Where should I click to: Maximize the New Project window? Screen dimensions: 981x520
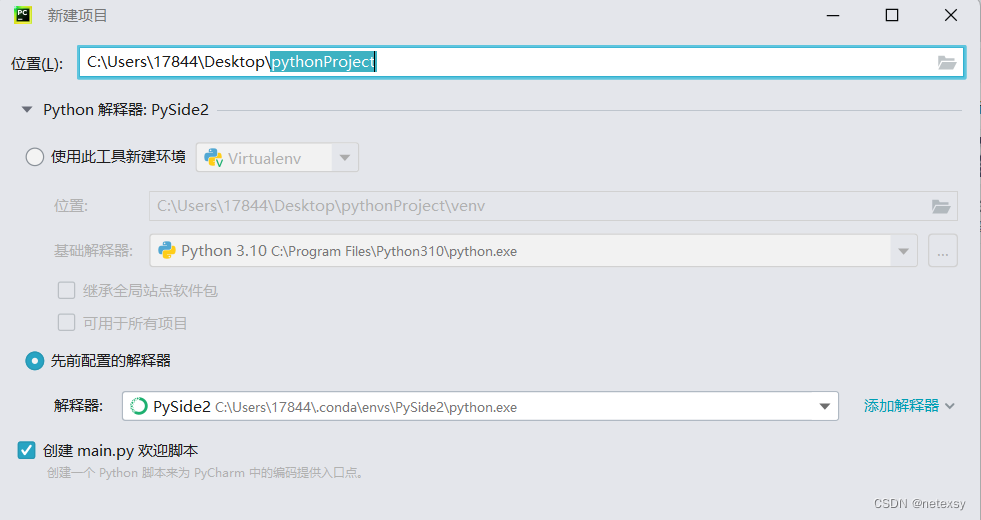(x=892, y=15)
